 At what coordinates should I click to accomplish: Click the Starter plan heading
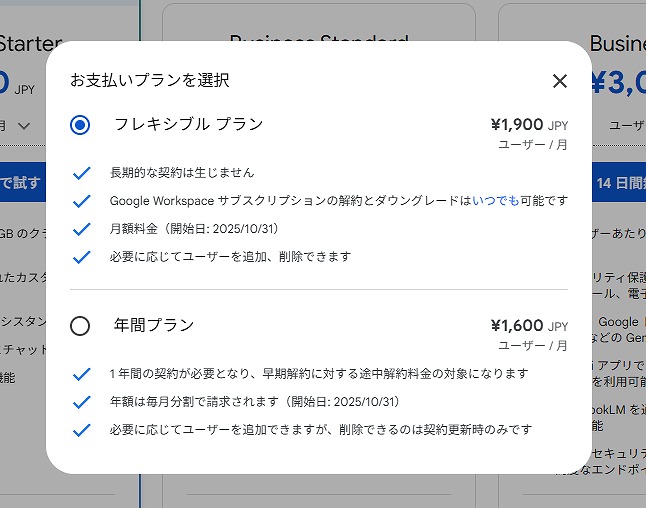click(30, 44)
